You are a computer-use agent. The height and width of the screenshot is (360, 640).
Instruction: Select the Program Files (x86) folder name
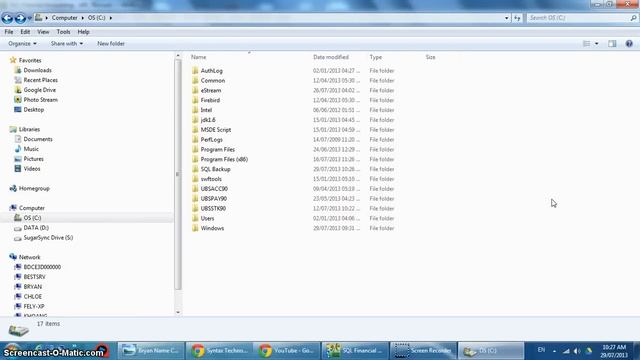pyautogui.click(x=224, y=159)
